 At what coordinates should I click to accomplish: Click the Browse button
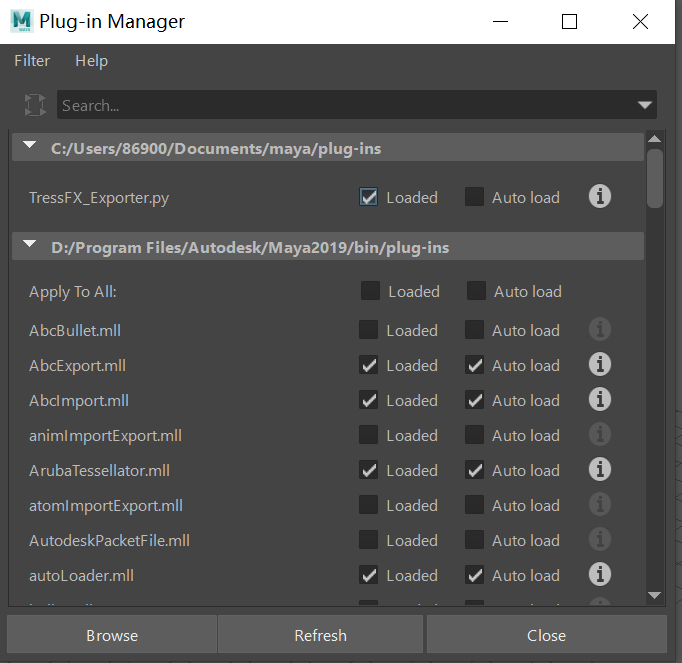(112, 635)
